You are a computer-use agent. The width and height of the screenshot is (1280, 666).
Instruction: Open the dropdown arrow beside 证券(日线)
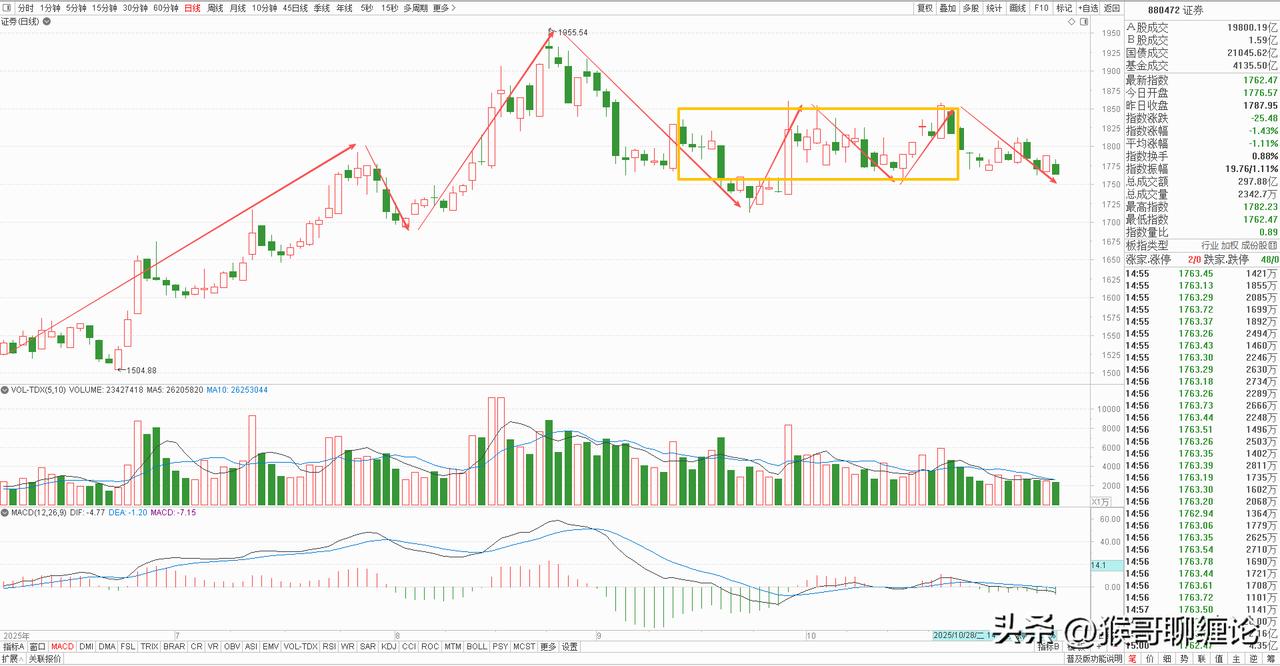(47, 21)
